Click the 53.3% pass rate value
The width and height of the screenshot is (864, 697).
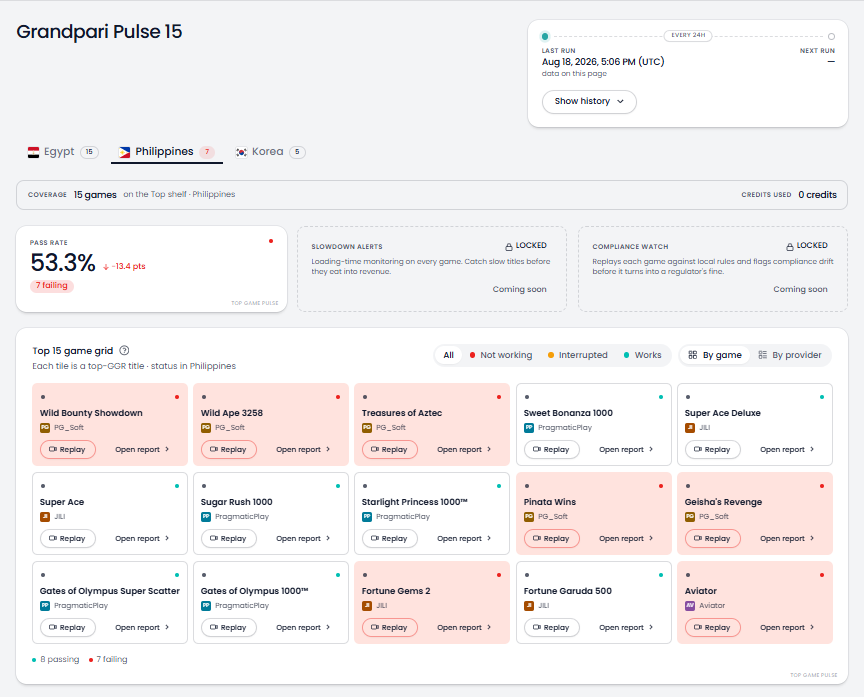(63, 262)
